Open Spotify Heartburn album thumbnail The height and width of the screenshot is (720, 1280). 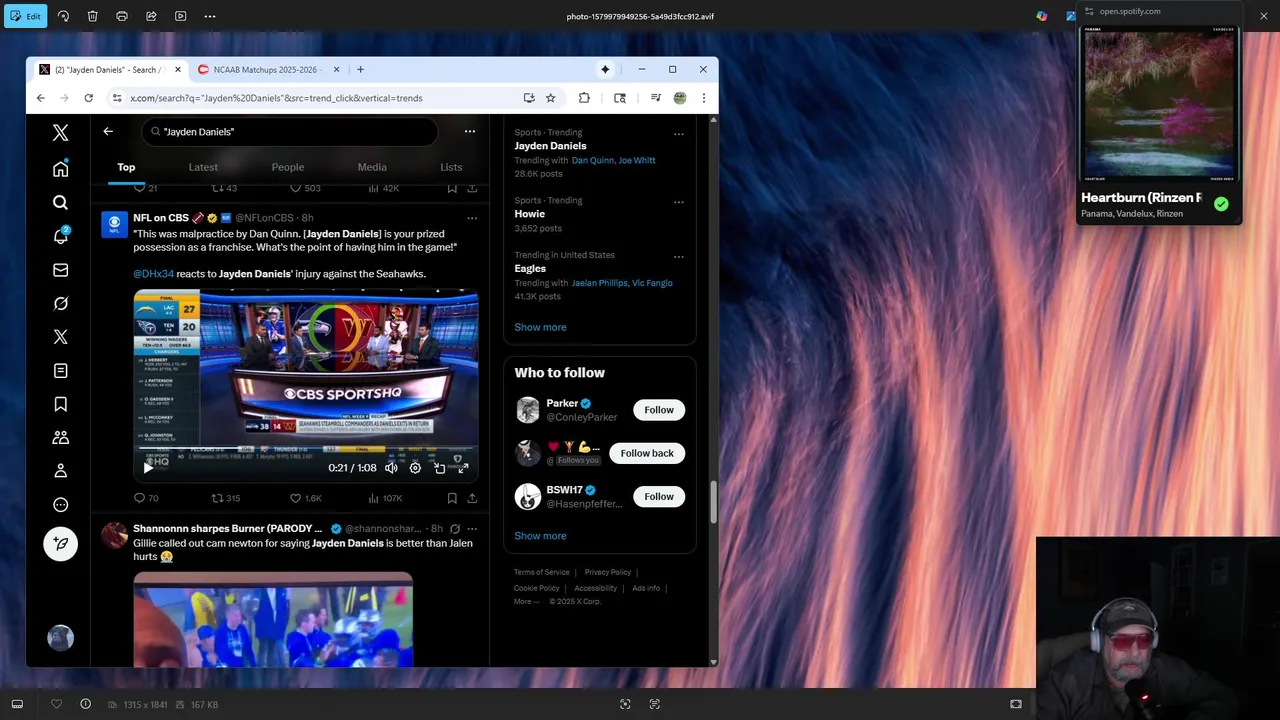pyautogui.click(x=1159, y=102)
